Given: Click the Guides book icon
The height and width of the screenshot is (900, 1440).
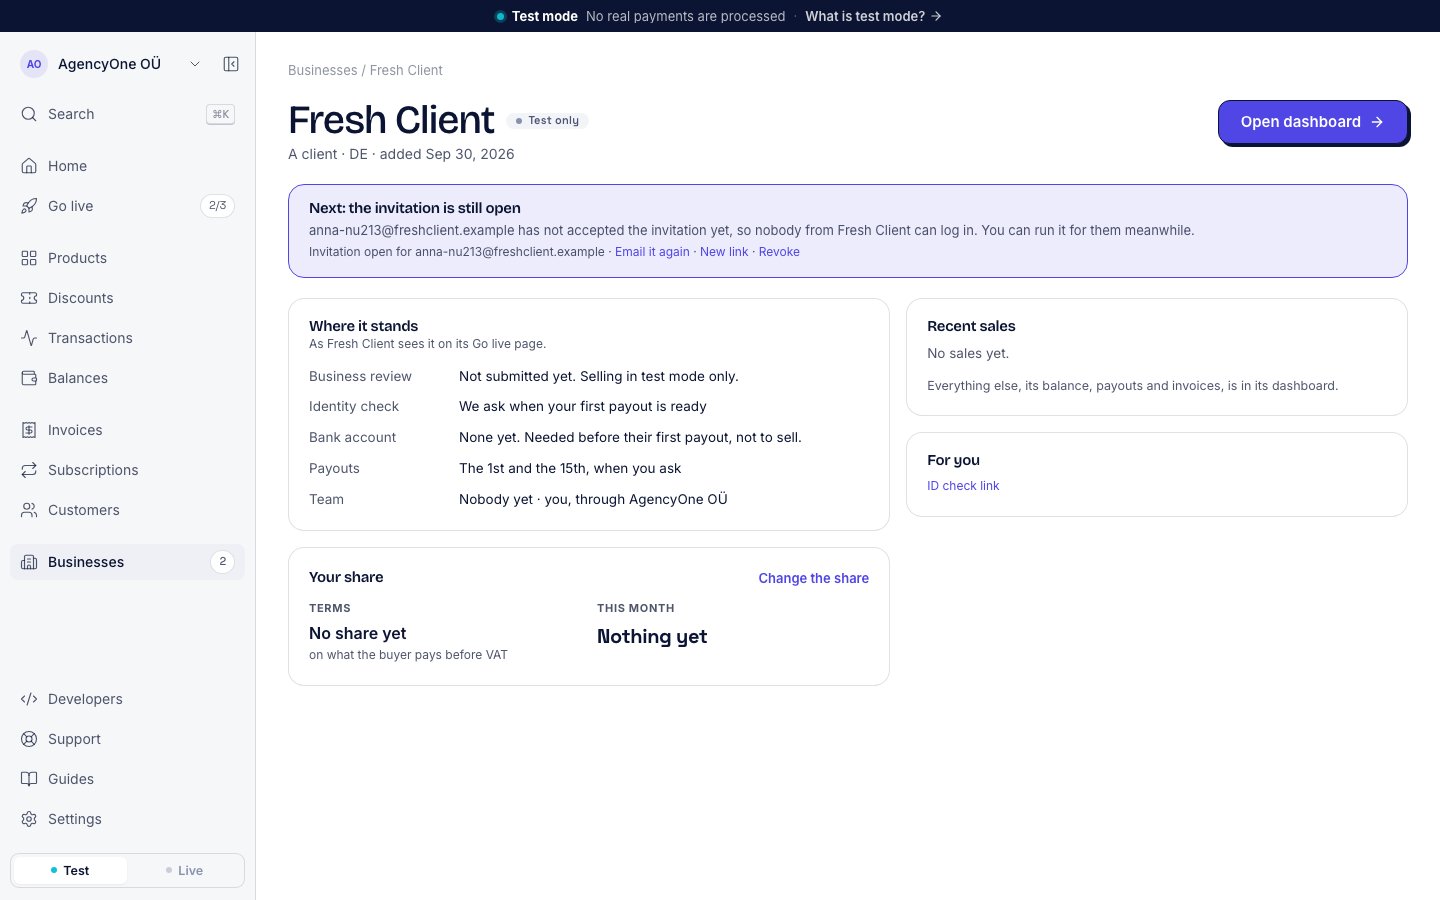Looking at the screenshot, I should tap(29, 779).
